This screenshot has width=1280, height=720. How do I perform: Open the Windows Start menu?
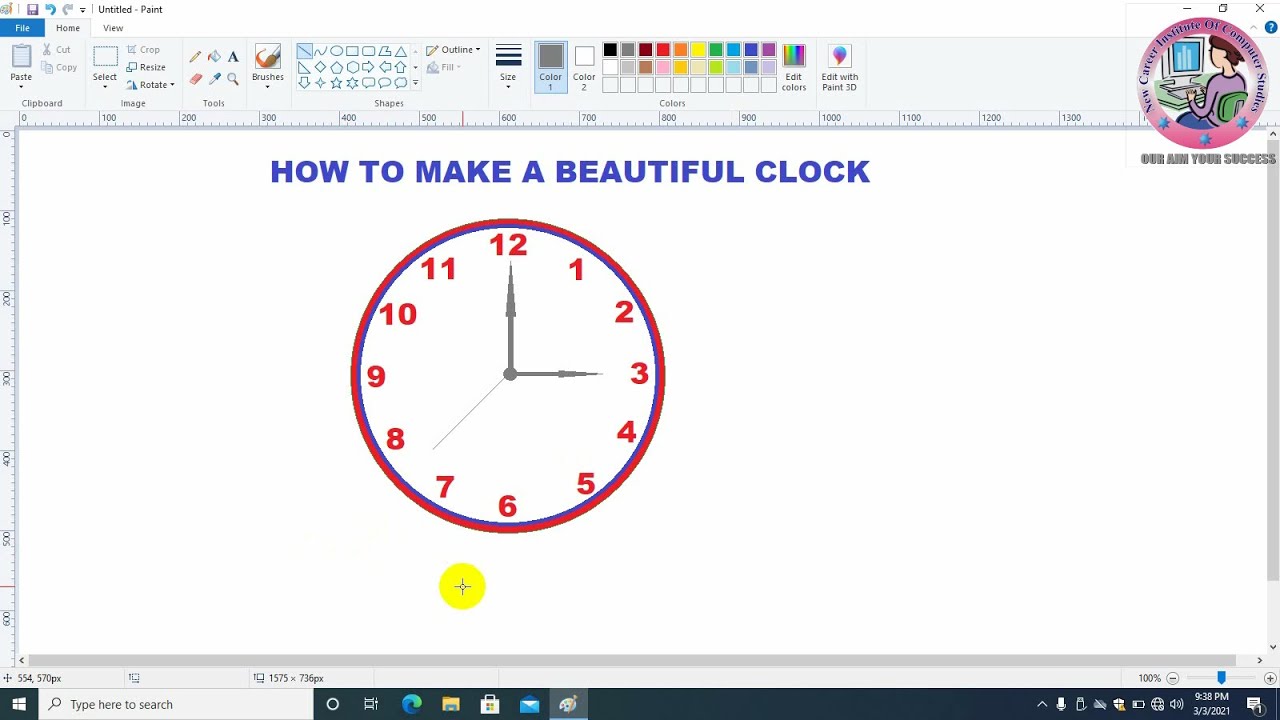[19, 704]
